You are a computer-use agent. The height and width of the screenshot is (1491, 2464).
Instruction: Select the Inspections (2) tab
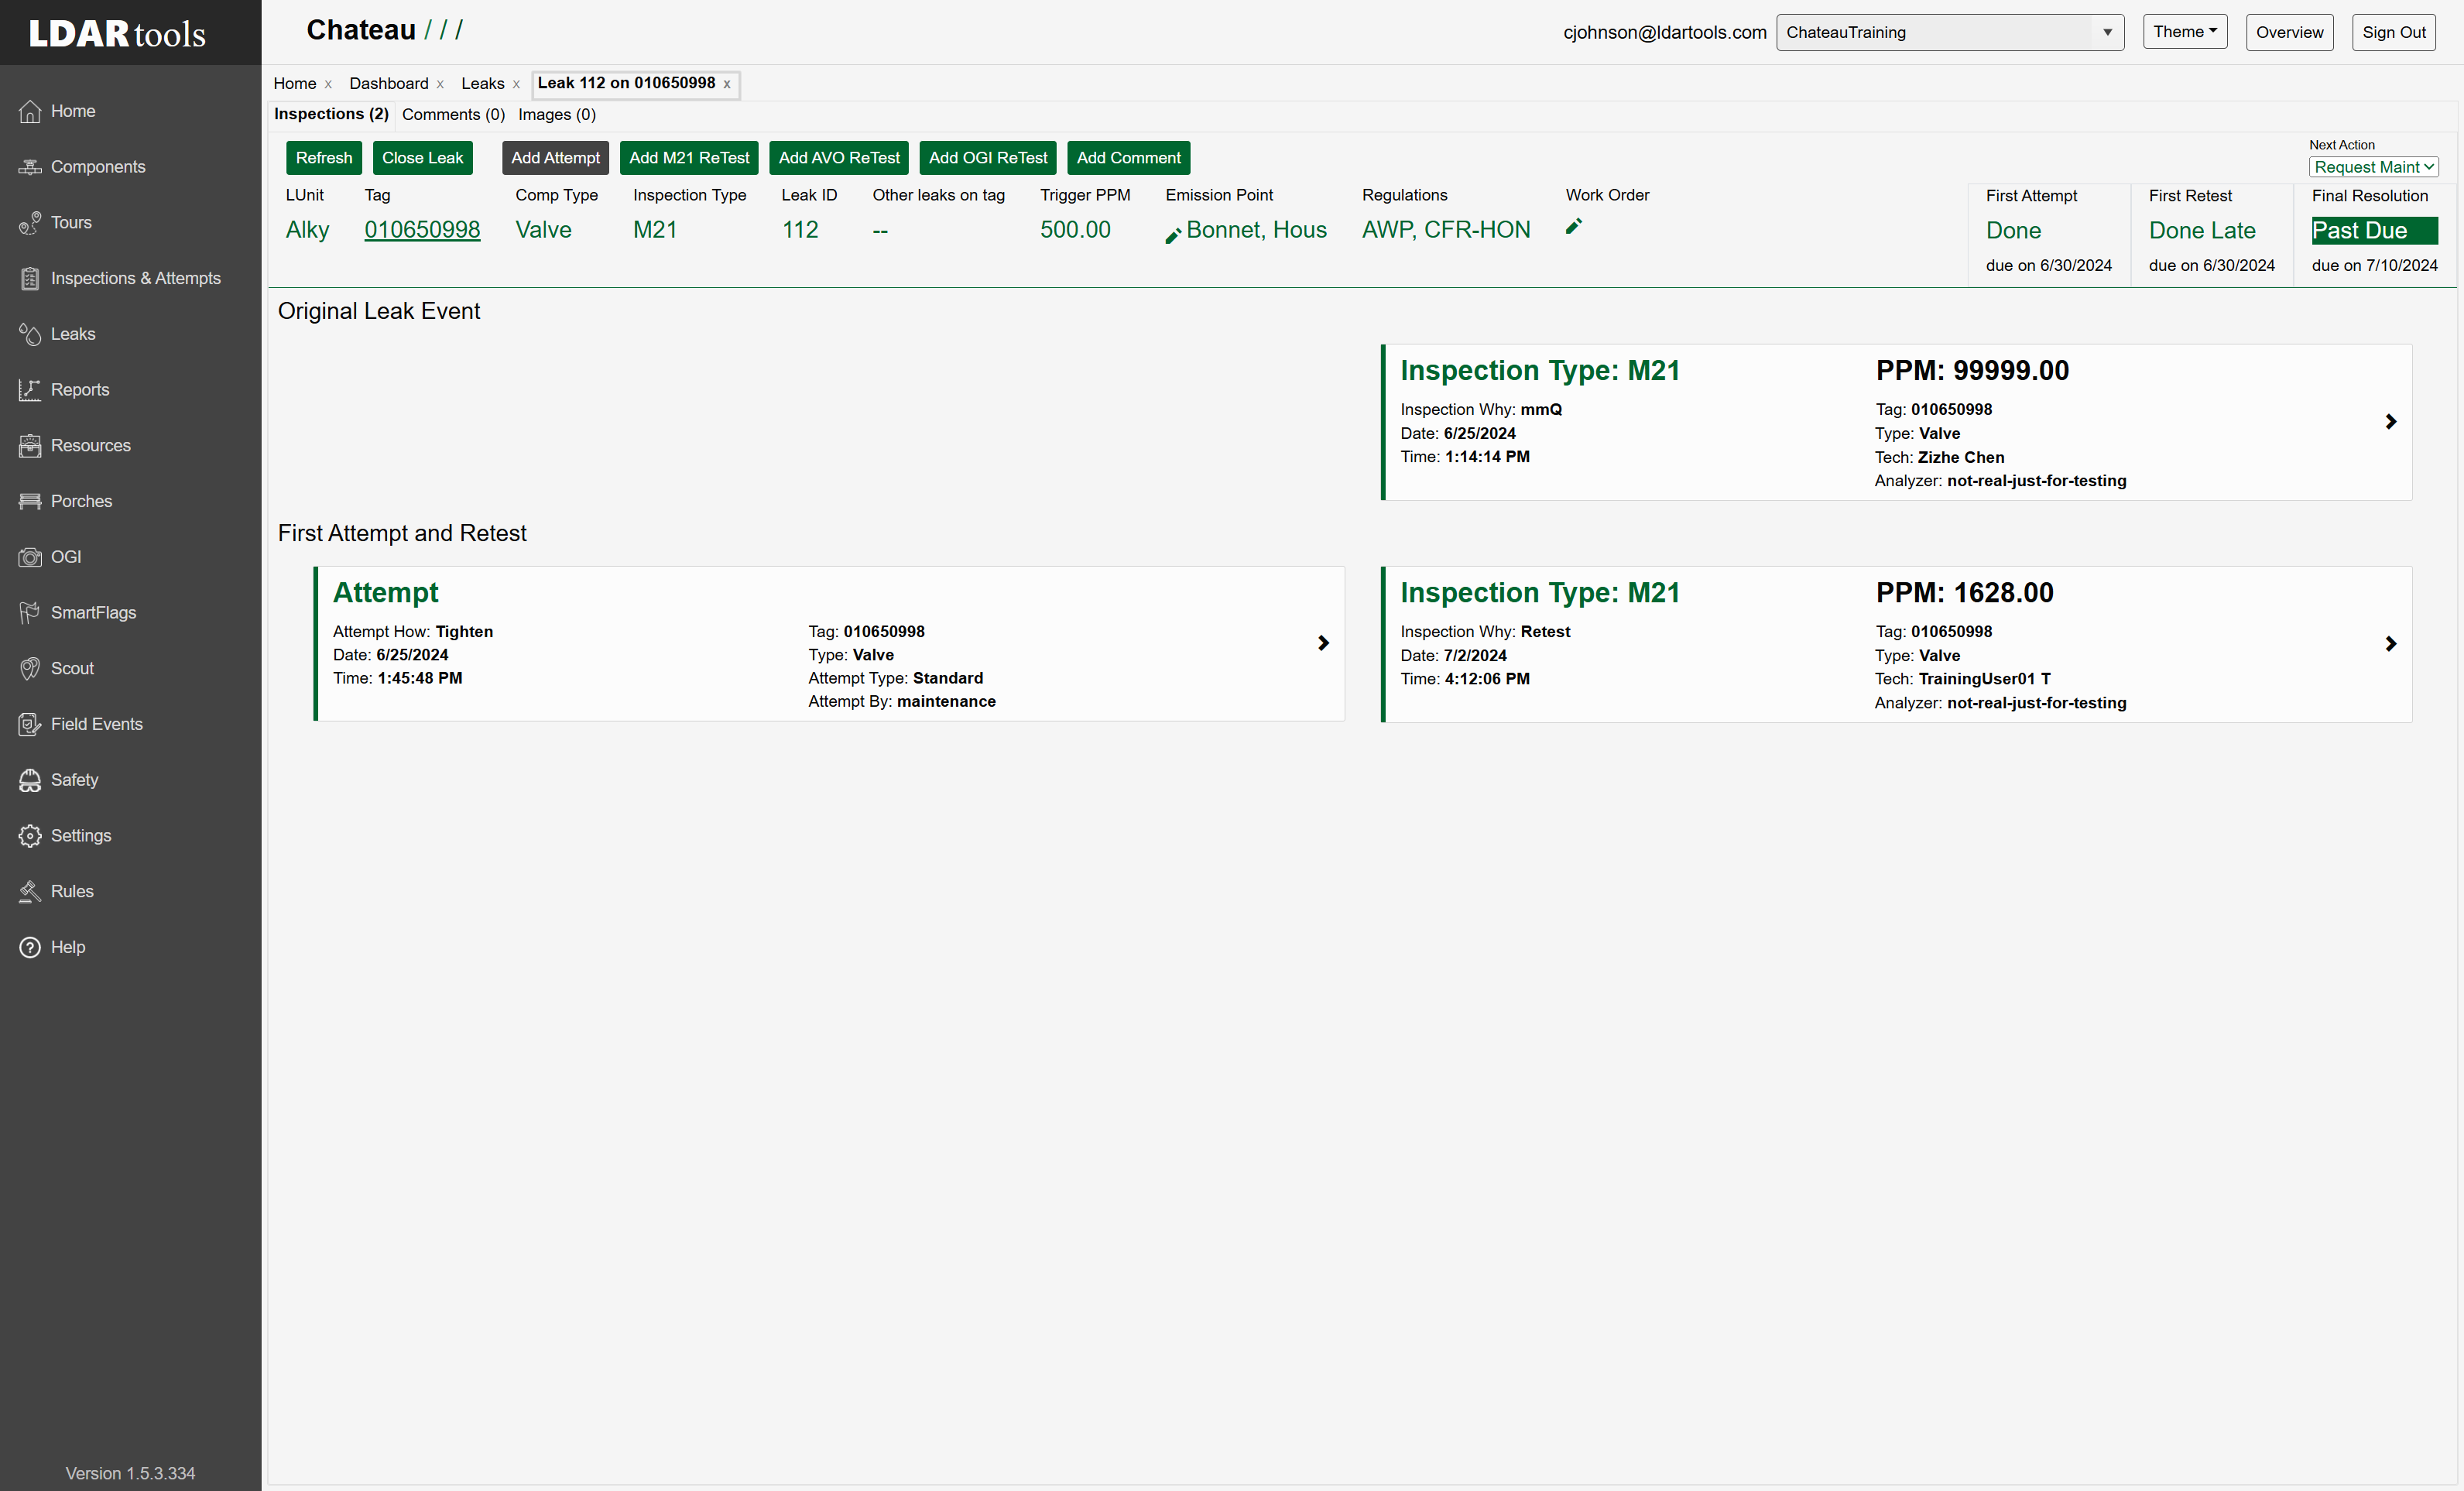click(331, 114)
